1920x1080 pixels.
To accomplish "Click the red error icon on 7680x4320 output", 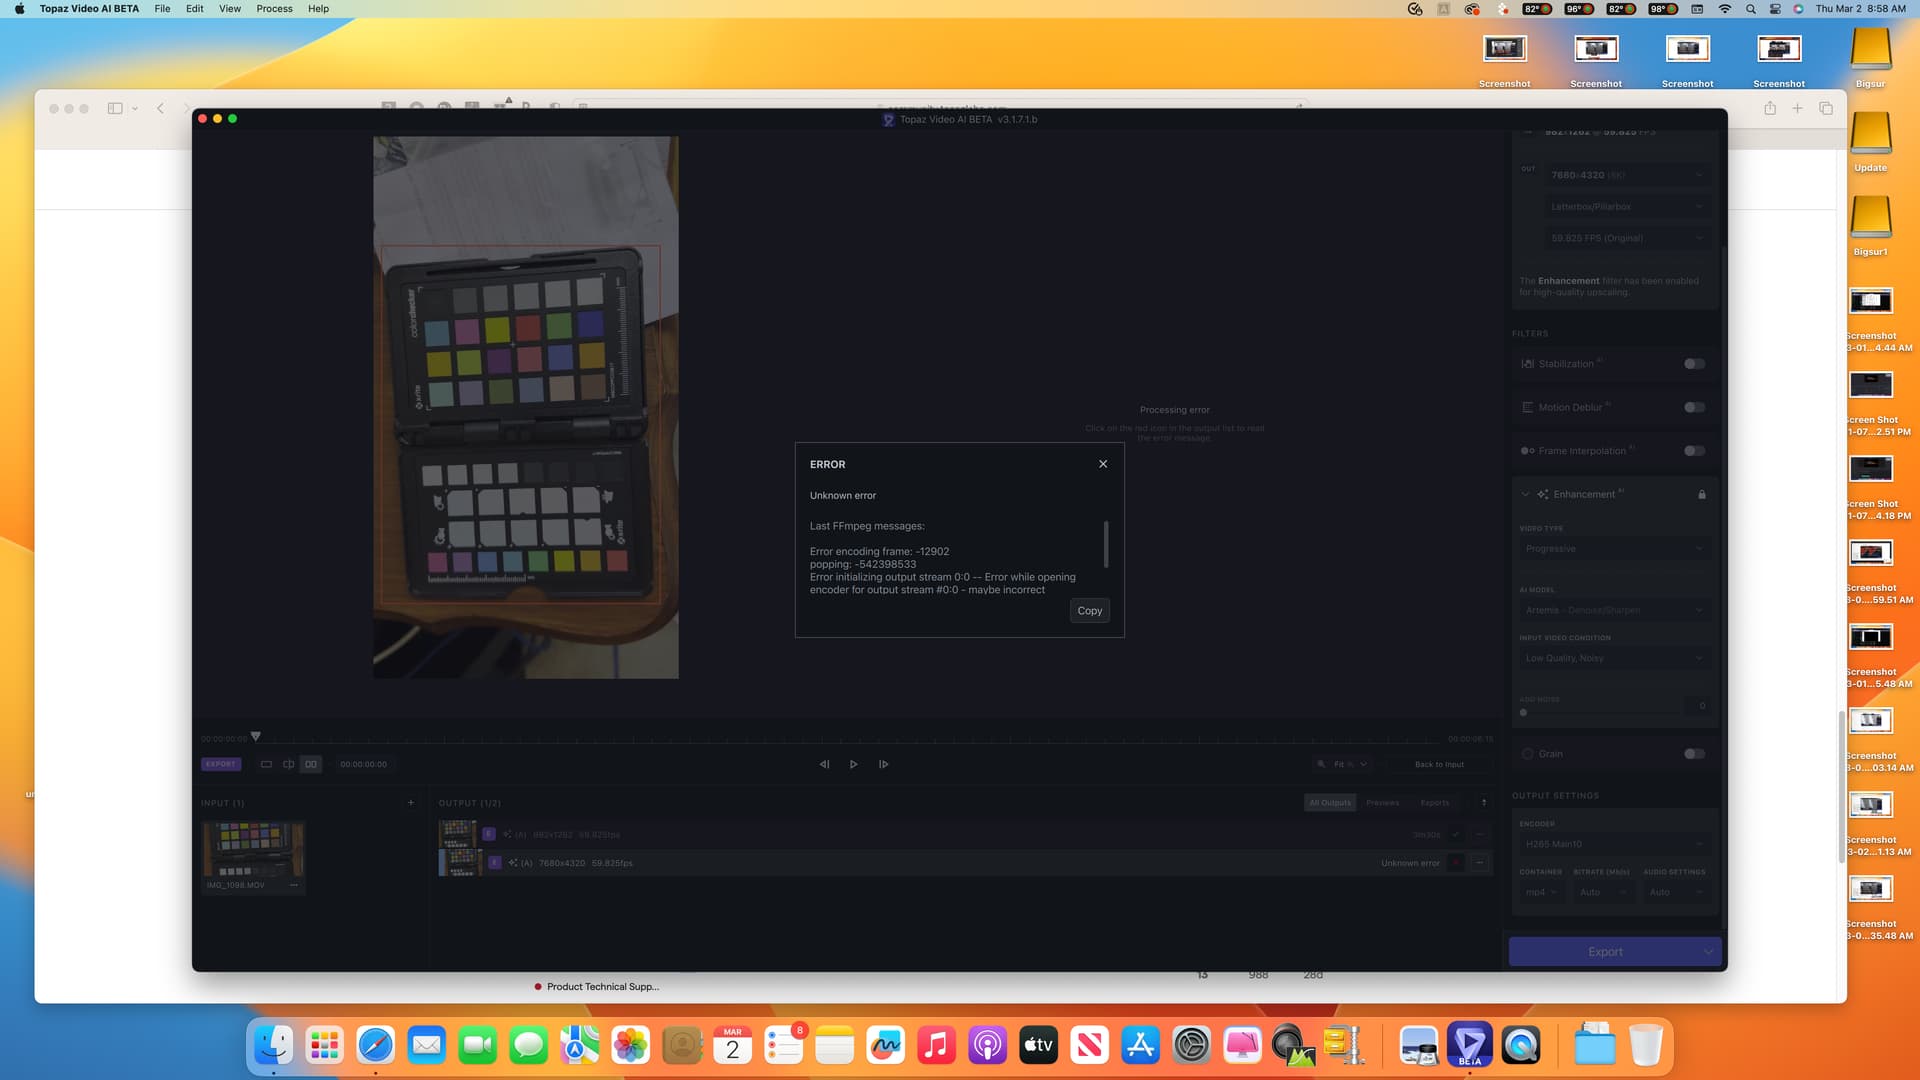I will tap(1456, 863).
